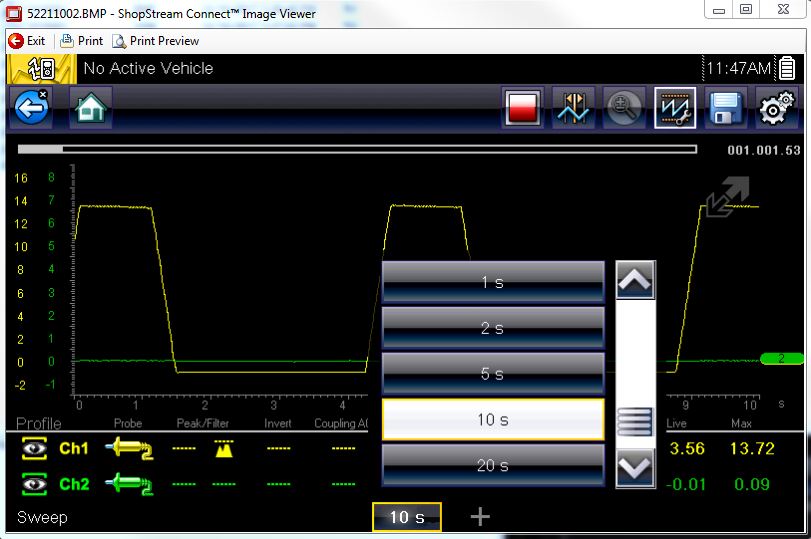Toggle Ch1 visibility eye icon
This screenshot has width=811, height=539.
(35, 449)
